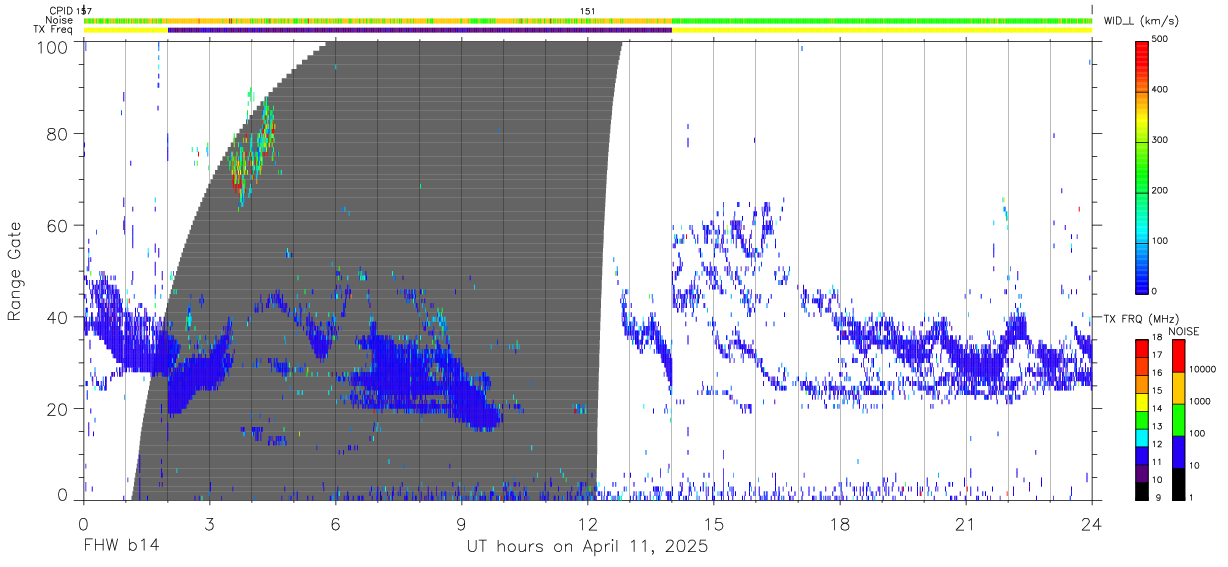Click the 21 tick on UT hours axis
1228x567 pixels.
966,524
